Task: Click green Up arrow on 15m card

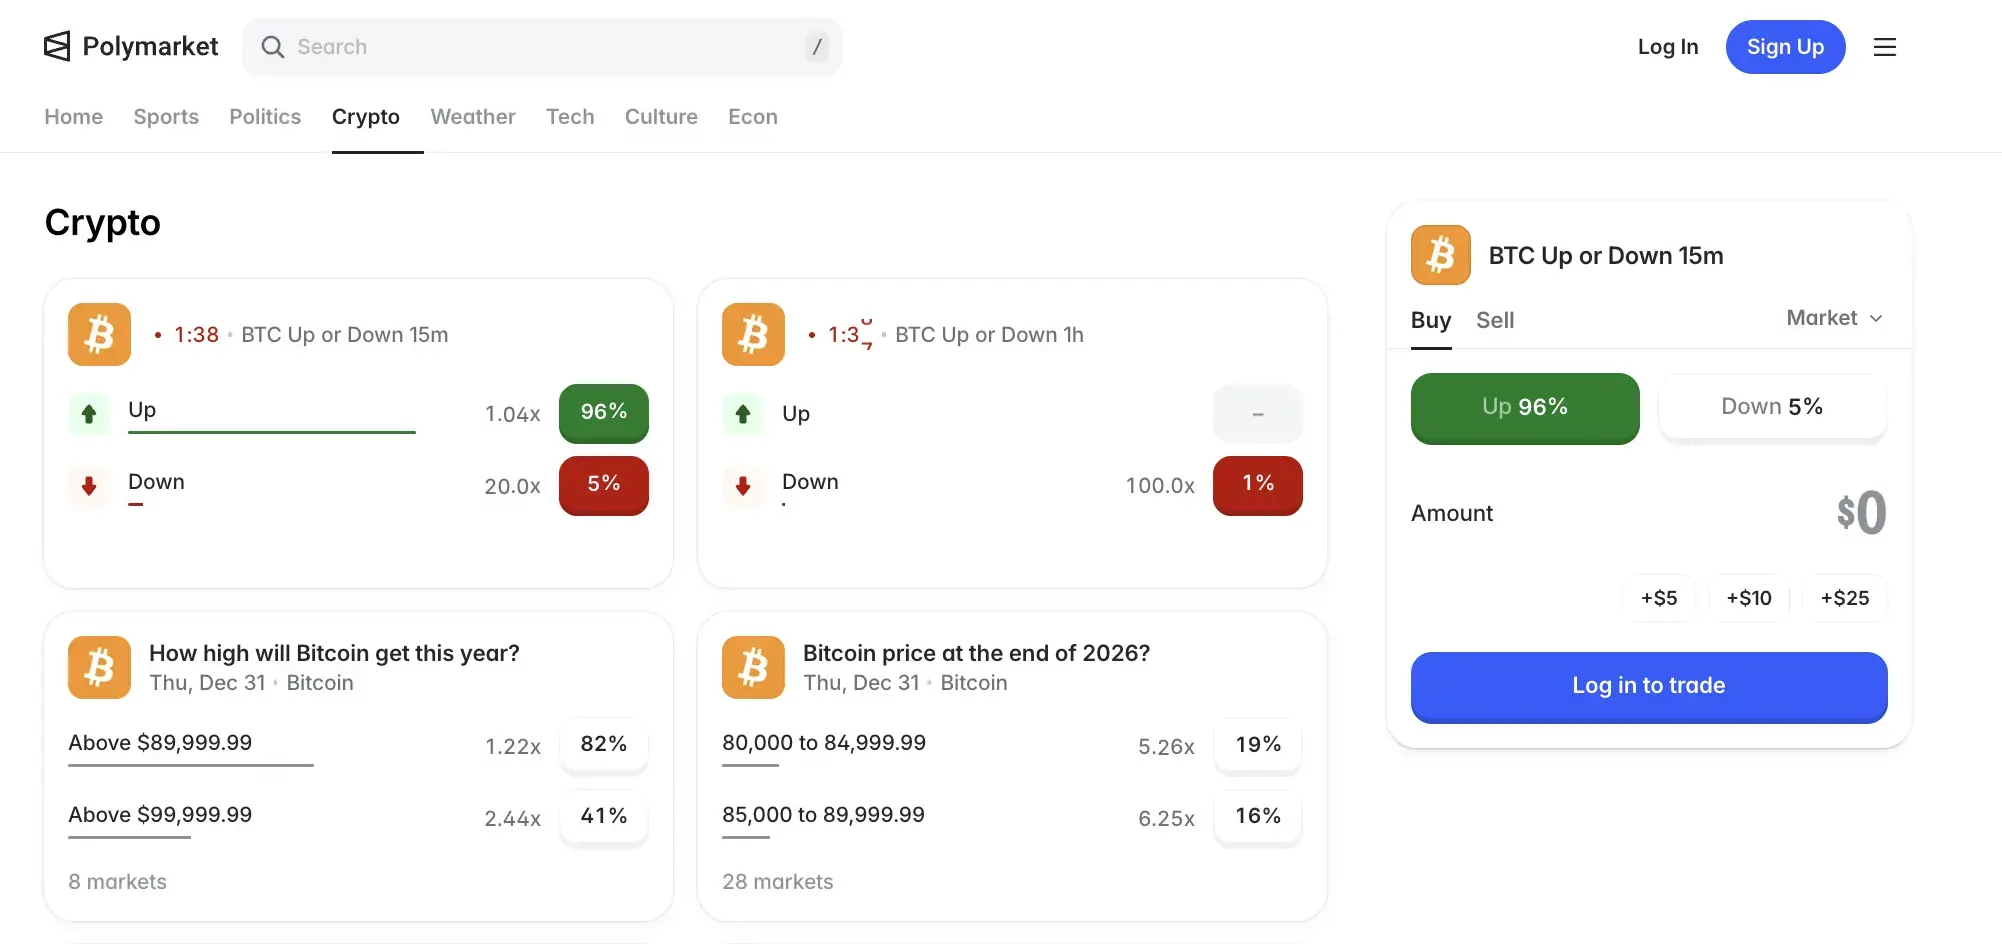Action: coord(89,414)
